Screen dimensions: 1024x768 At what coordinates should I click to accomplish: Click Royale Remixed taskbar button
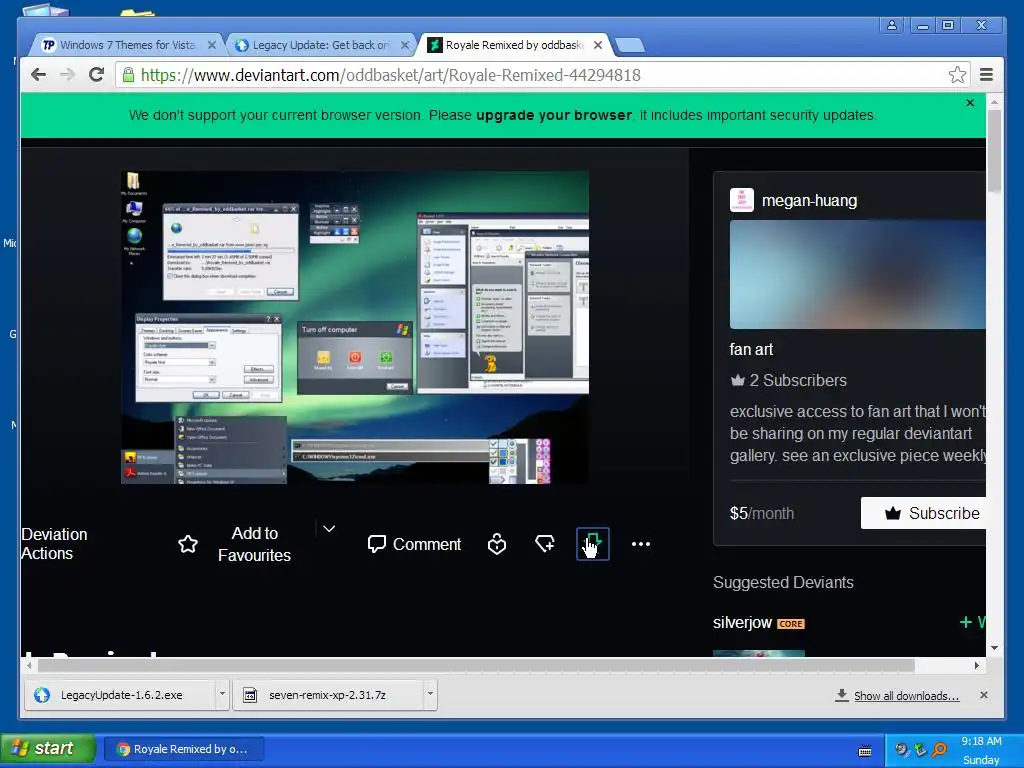184,749
